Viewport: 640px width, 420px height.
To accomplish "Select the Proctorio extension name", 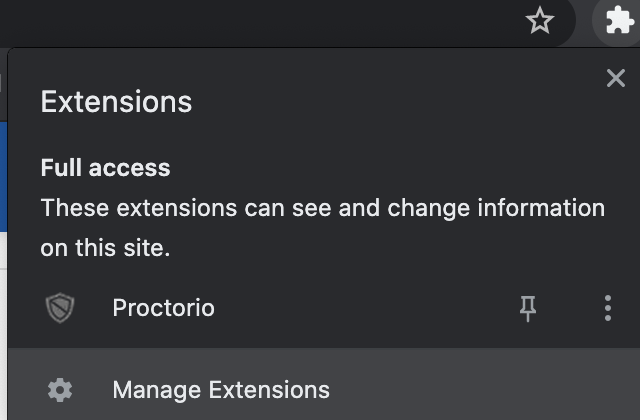I will [x=163, y=308].
